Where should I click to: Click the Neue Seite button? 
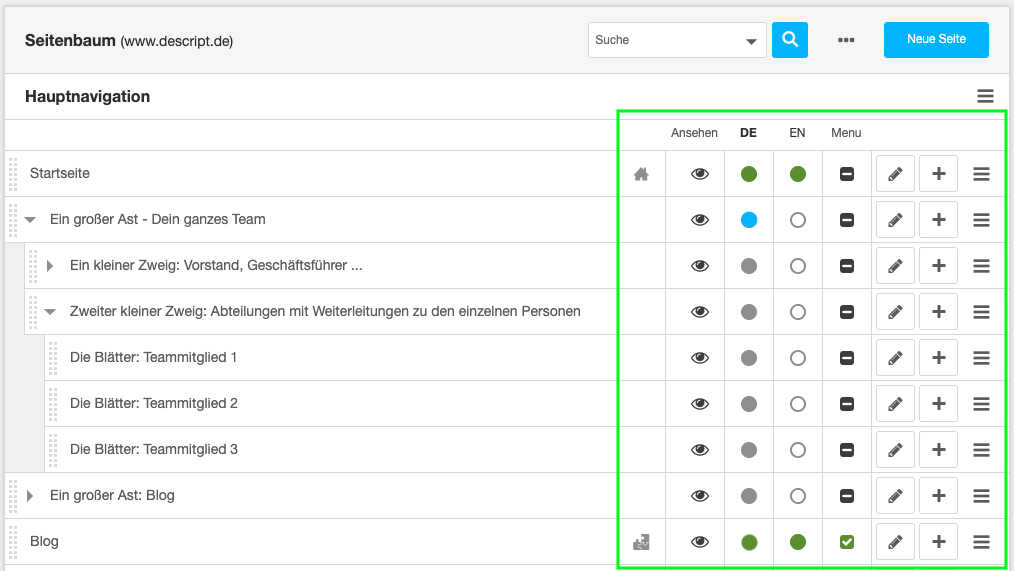(936, 39)
